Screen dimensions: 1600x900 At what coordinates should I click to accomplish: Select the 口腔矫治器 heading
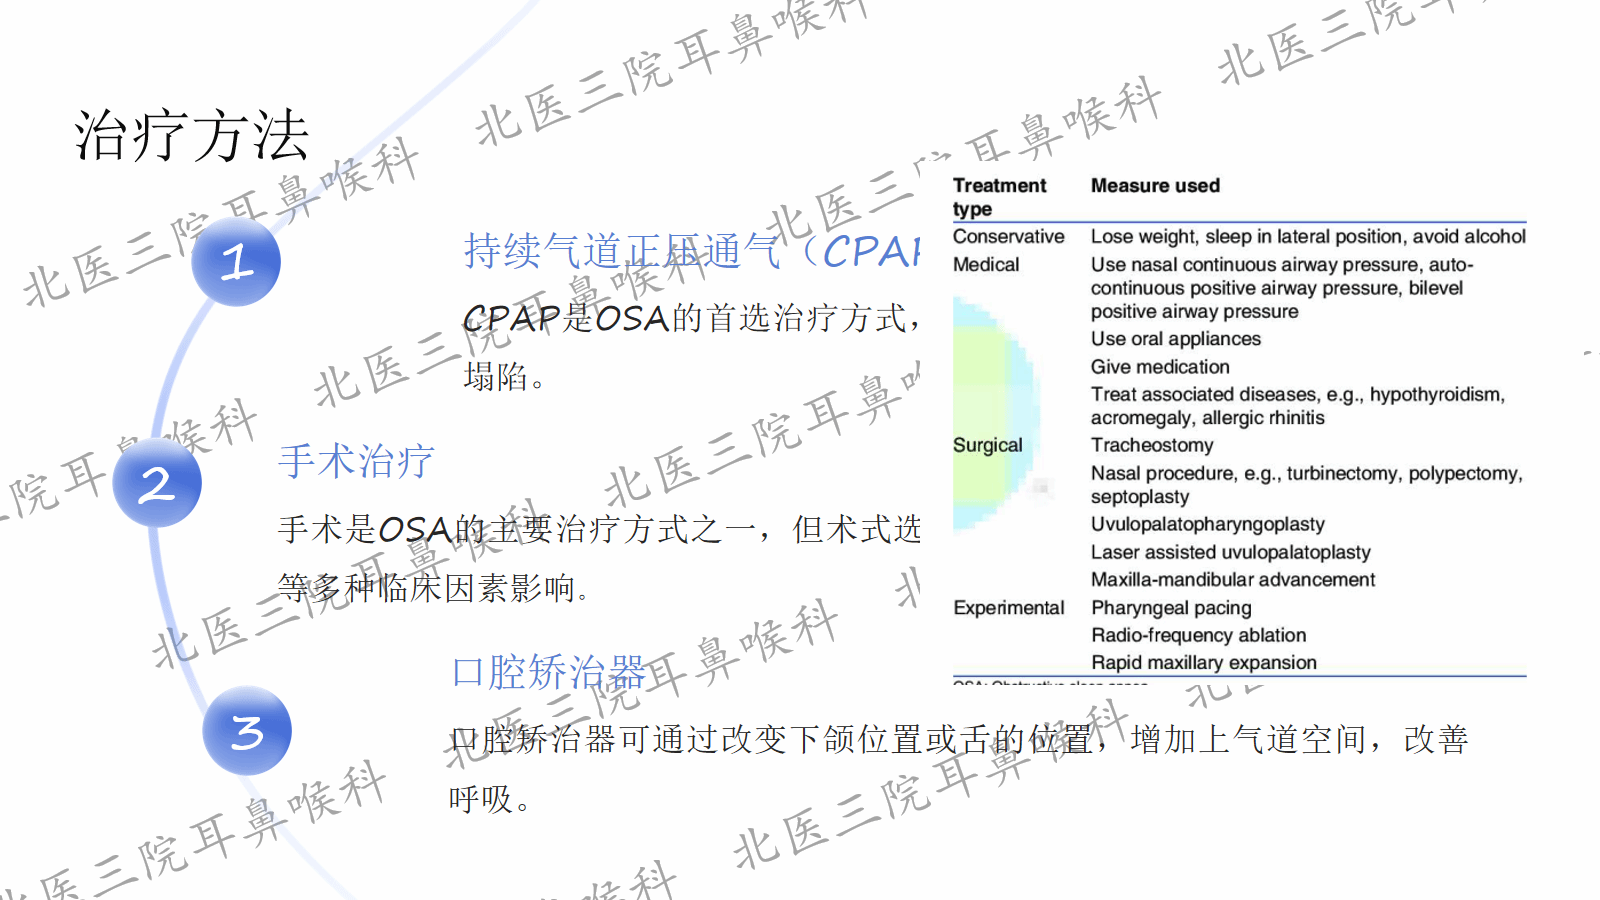(x=548, y=672)
